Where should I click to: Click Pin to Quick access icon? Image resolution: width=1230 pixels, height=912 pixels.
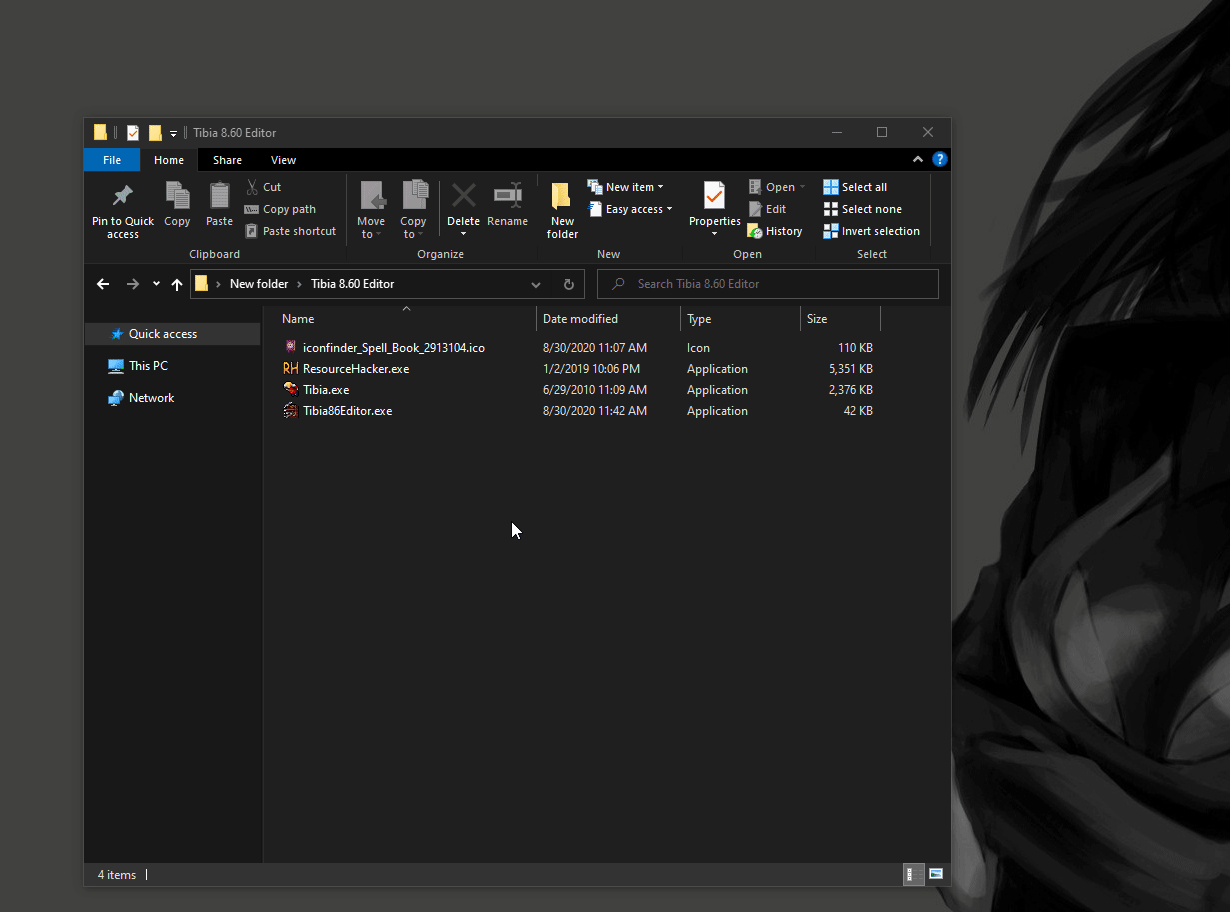[123, 195]
